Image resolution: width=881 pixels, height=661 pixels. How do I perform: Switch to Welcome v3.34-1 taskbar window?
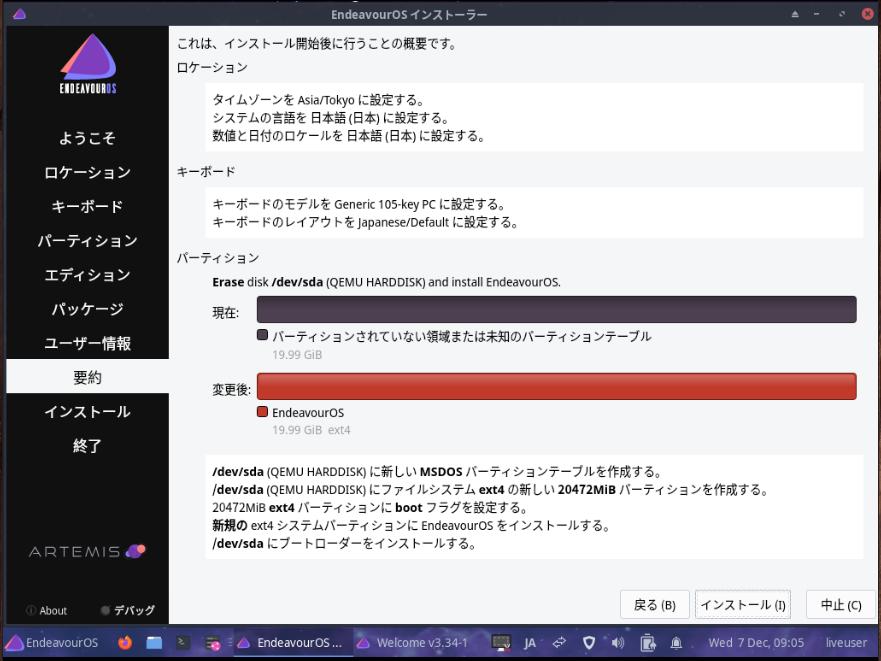(x=412, y=642)
